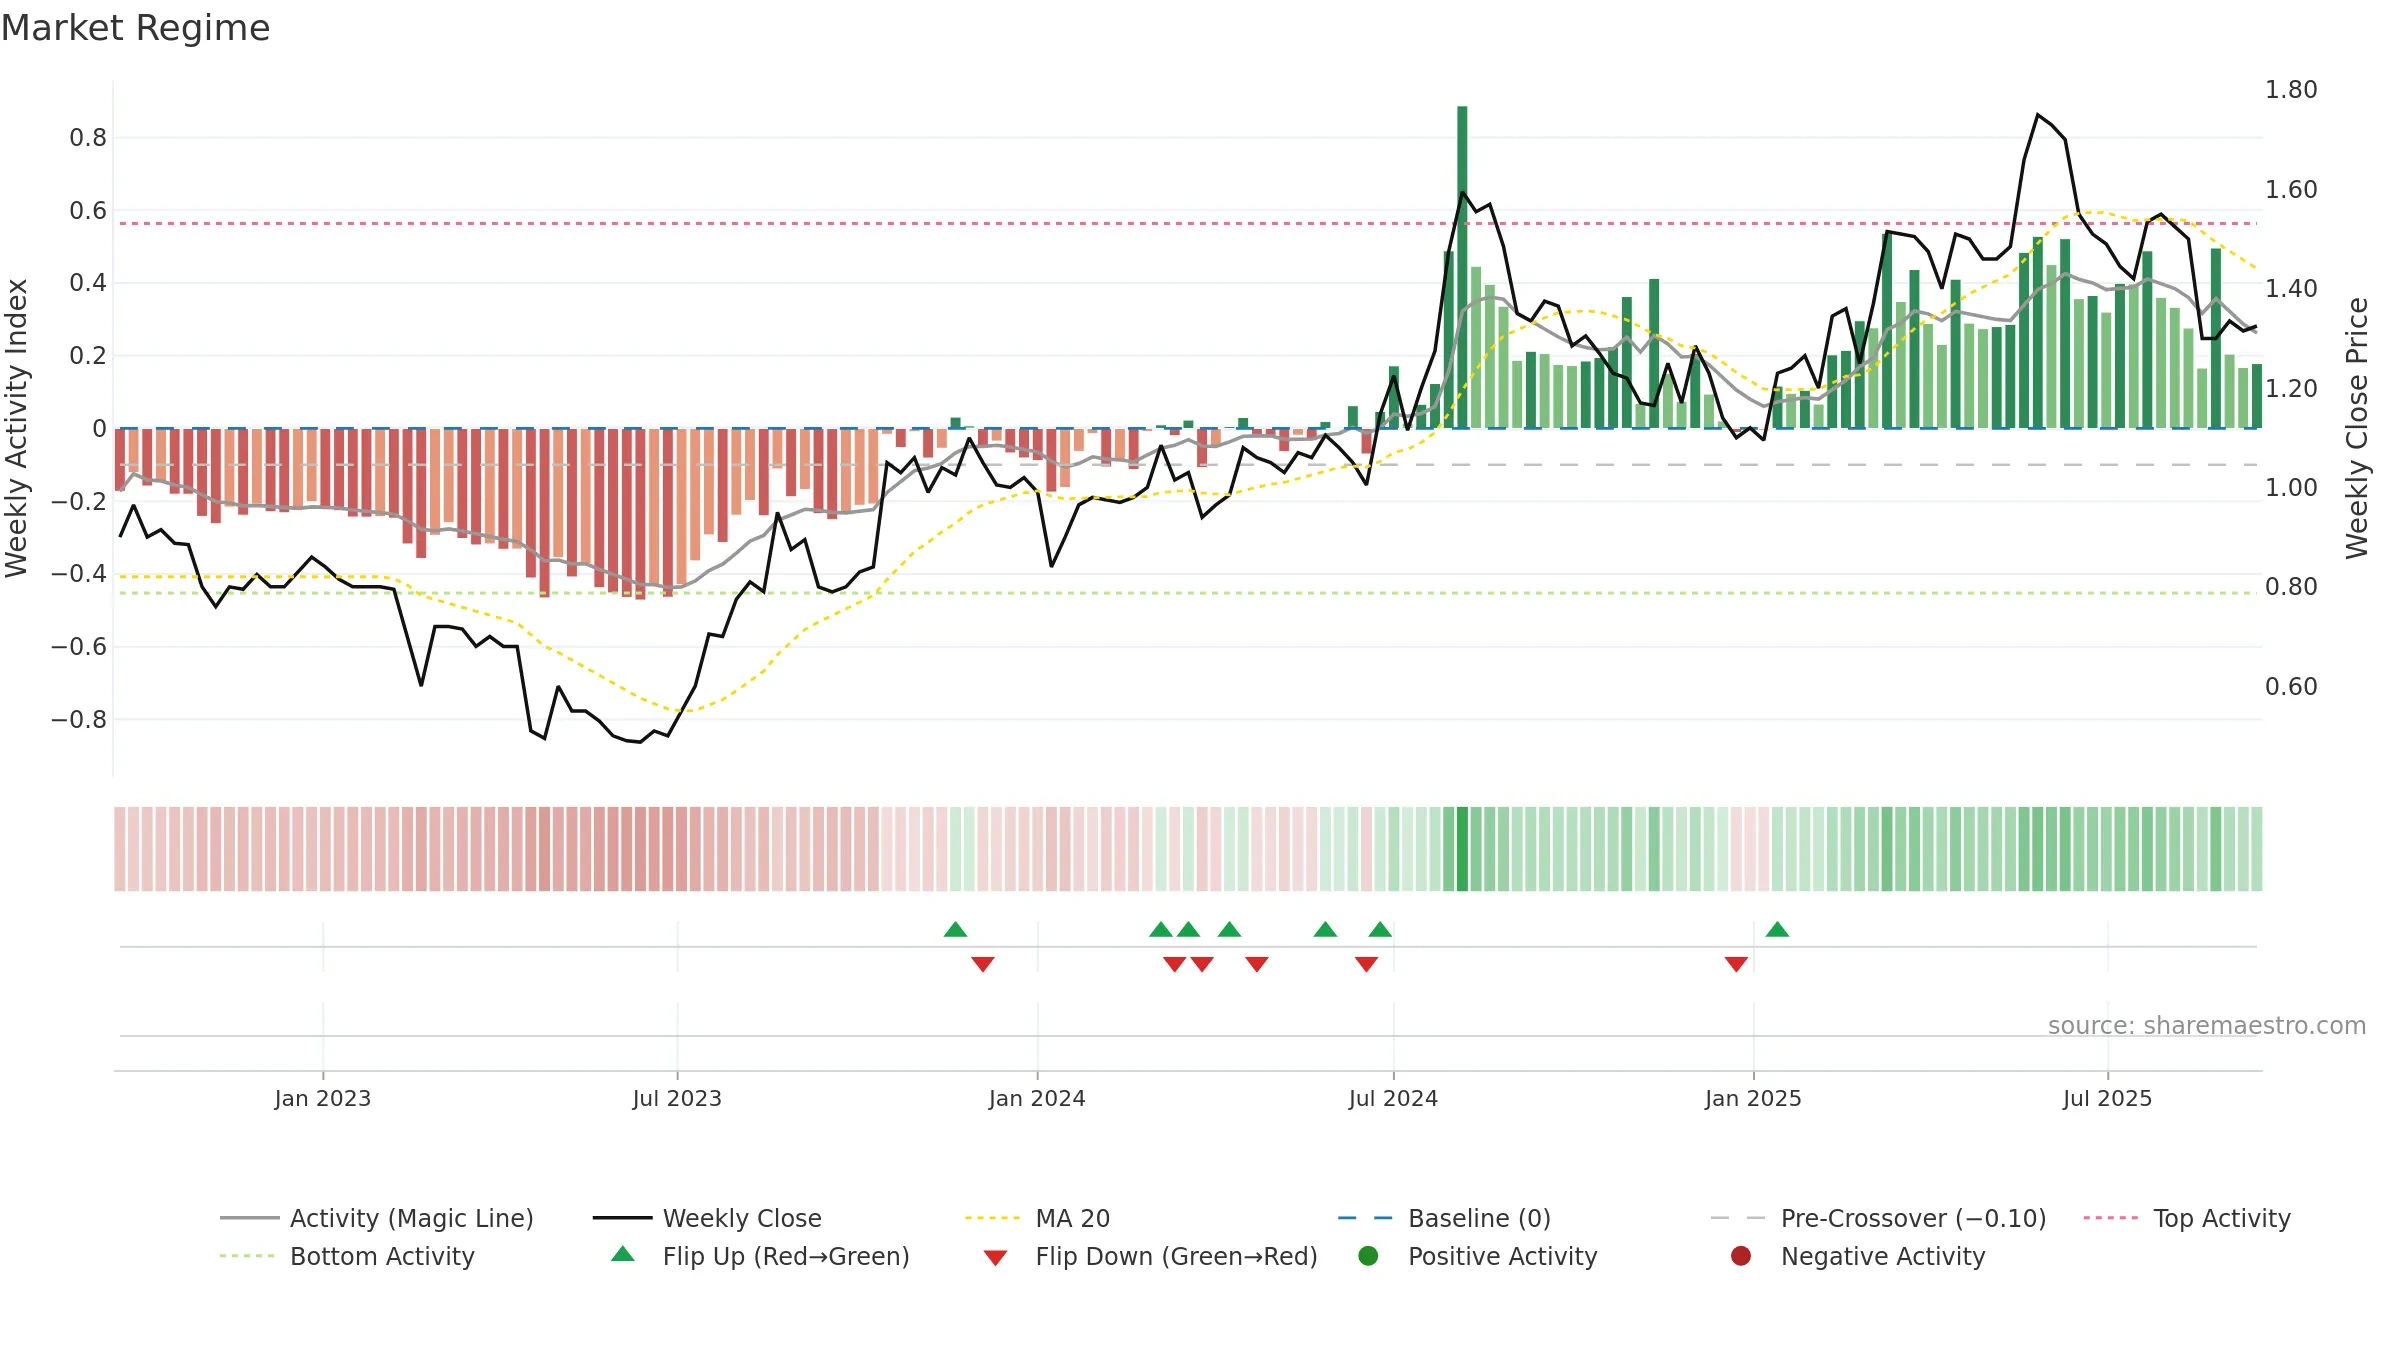Click the Weekly Activity Index axis title
The height and width of the screenshot is (1350, 2400).
[17, 428]
